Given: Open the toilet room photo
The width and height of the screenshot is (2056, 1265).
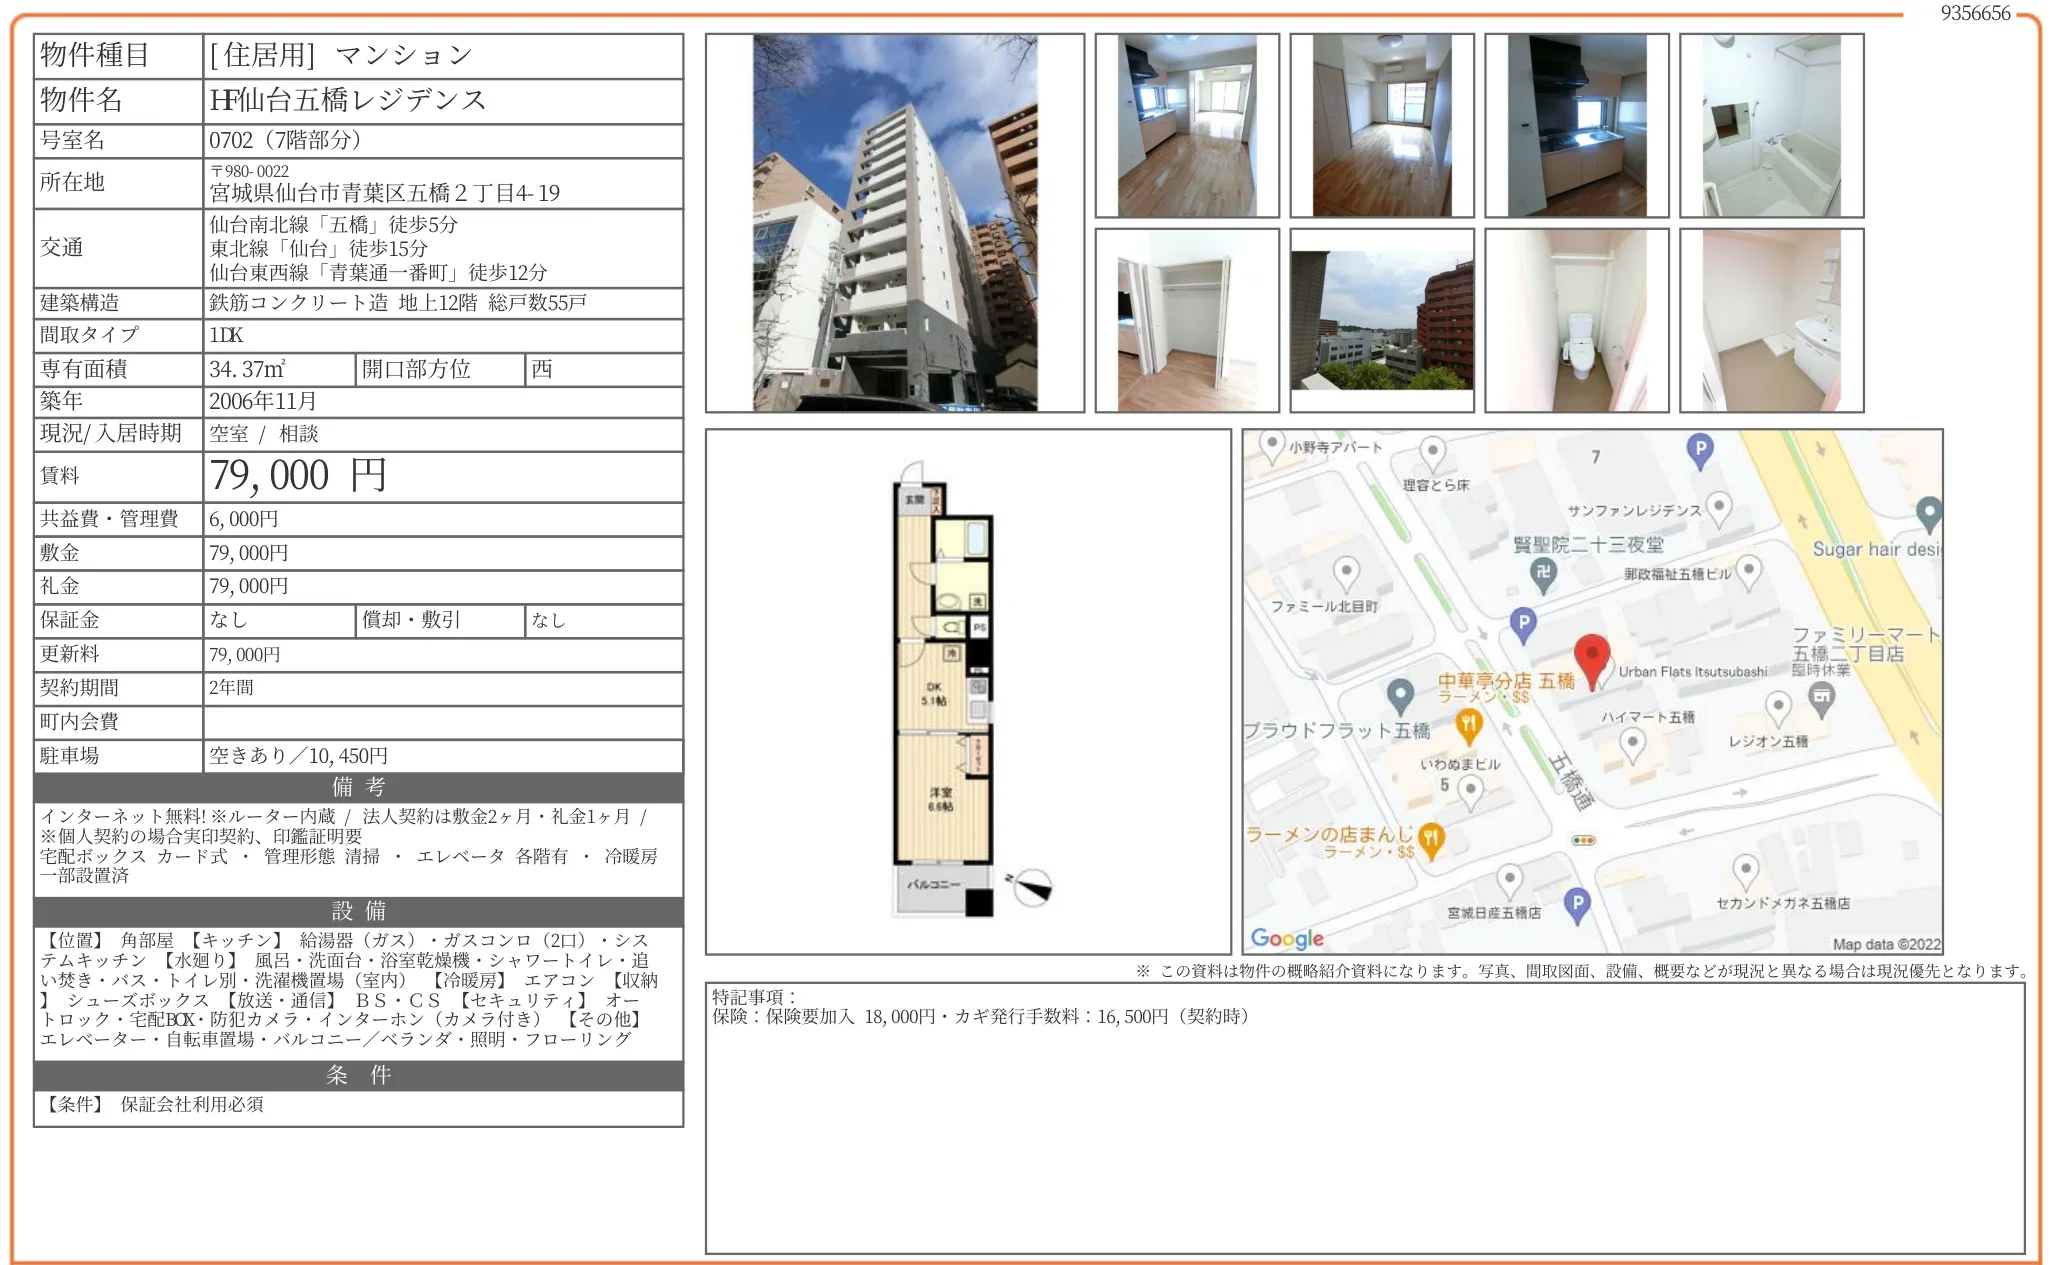Looking at the screenshot, I should pyautogui.click(x=1576, y=320).
